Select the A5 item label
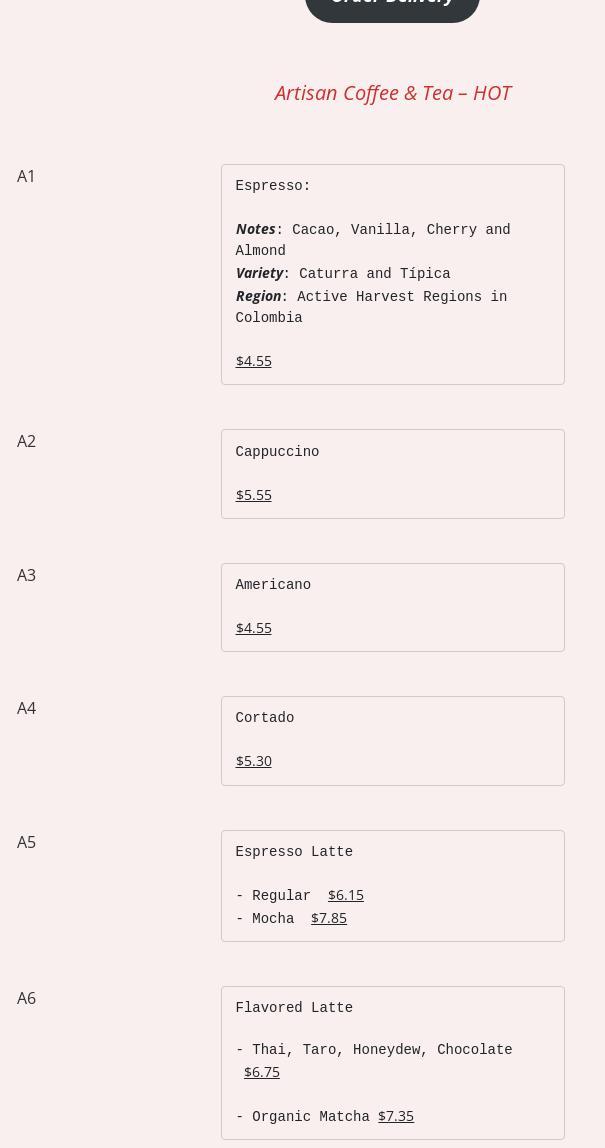Screen dimensions: 605x1148 [27, 842]
